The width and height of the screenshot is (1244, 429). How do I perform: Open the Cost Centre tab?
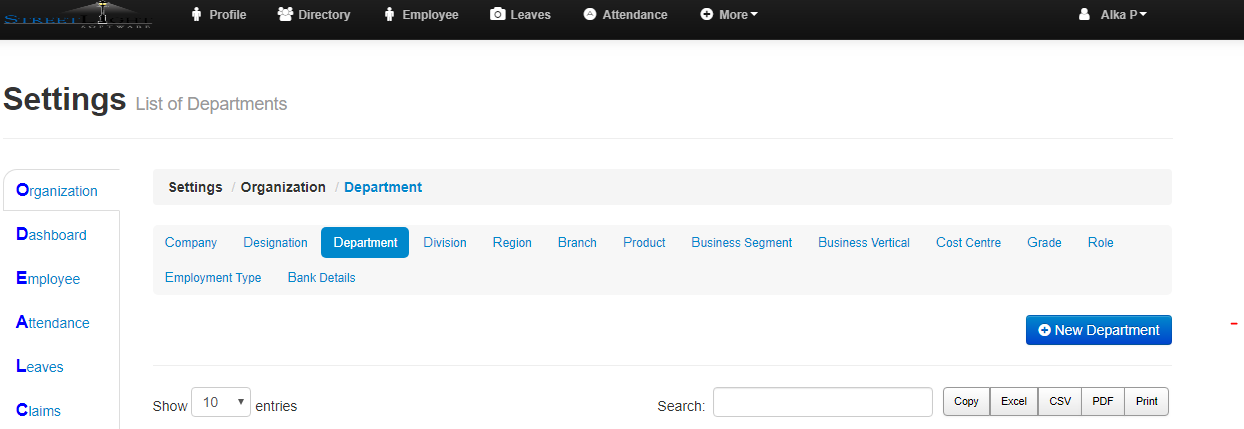[968, 242]
